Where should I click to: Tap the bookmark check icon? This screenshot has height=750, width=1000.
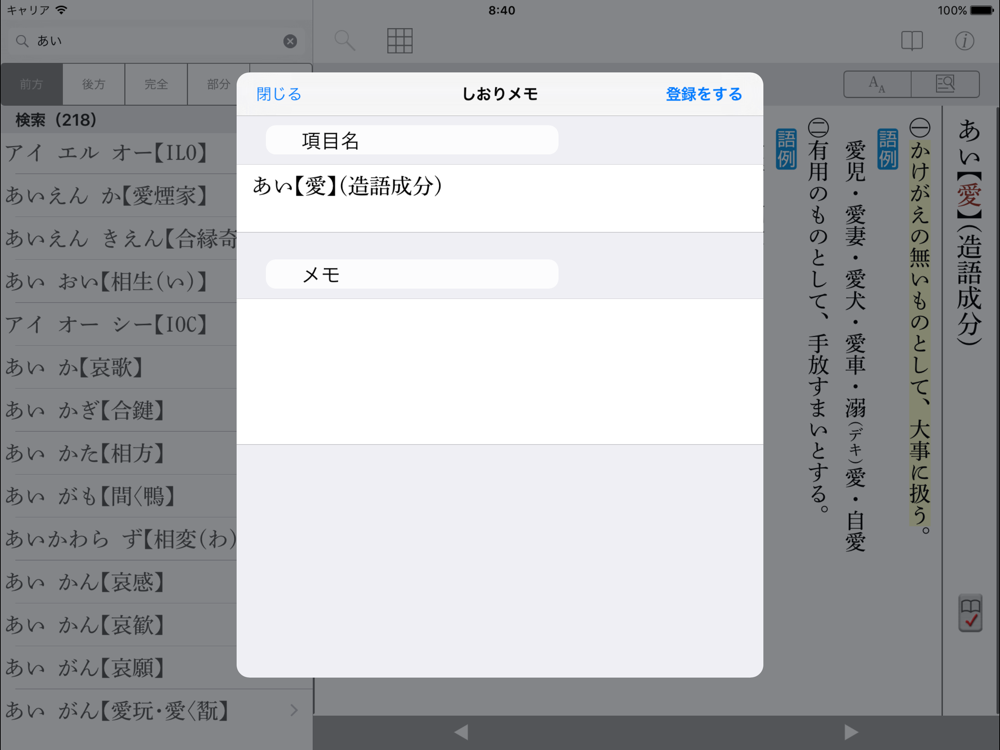970,614
